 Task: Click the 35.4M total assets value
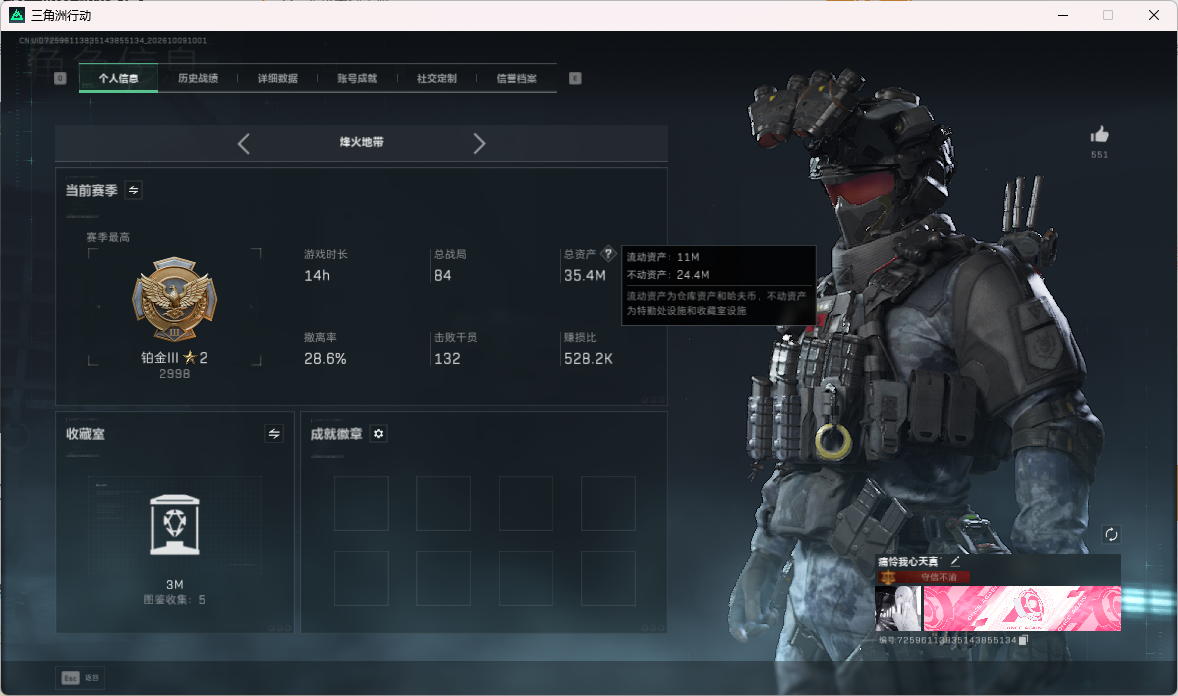tap(584, 276)
